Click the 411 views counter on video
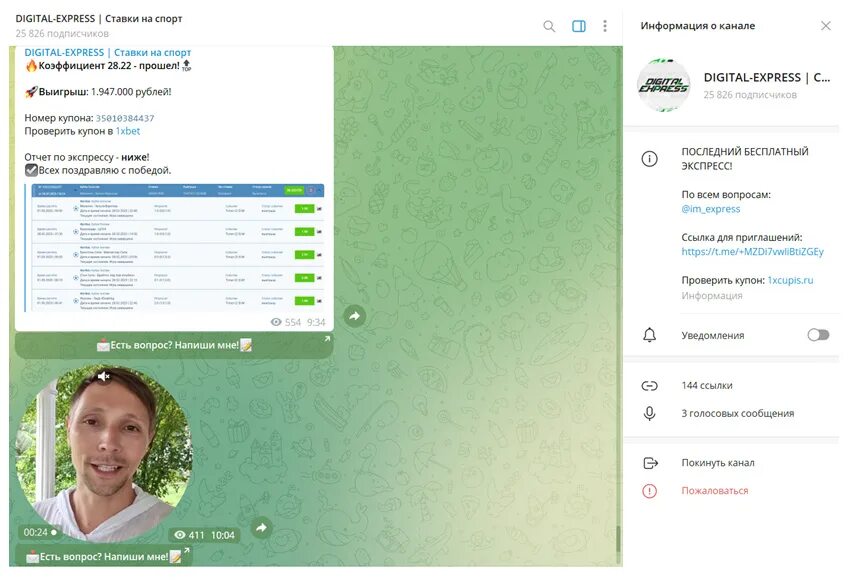 (x=196, y=535)
